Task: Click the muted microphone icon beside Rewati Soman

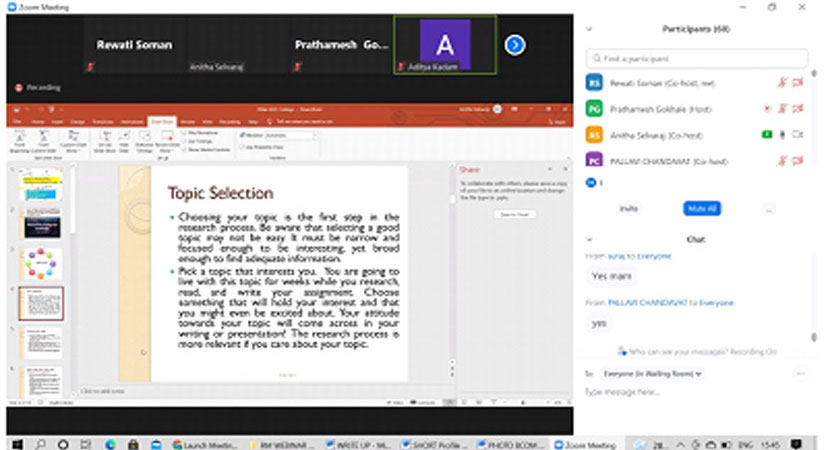Action: pyautogui.click(x=781, y=83)
